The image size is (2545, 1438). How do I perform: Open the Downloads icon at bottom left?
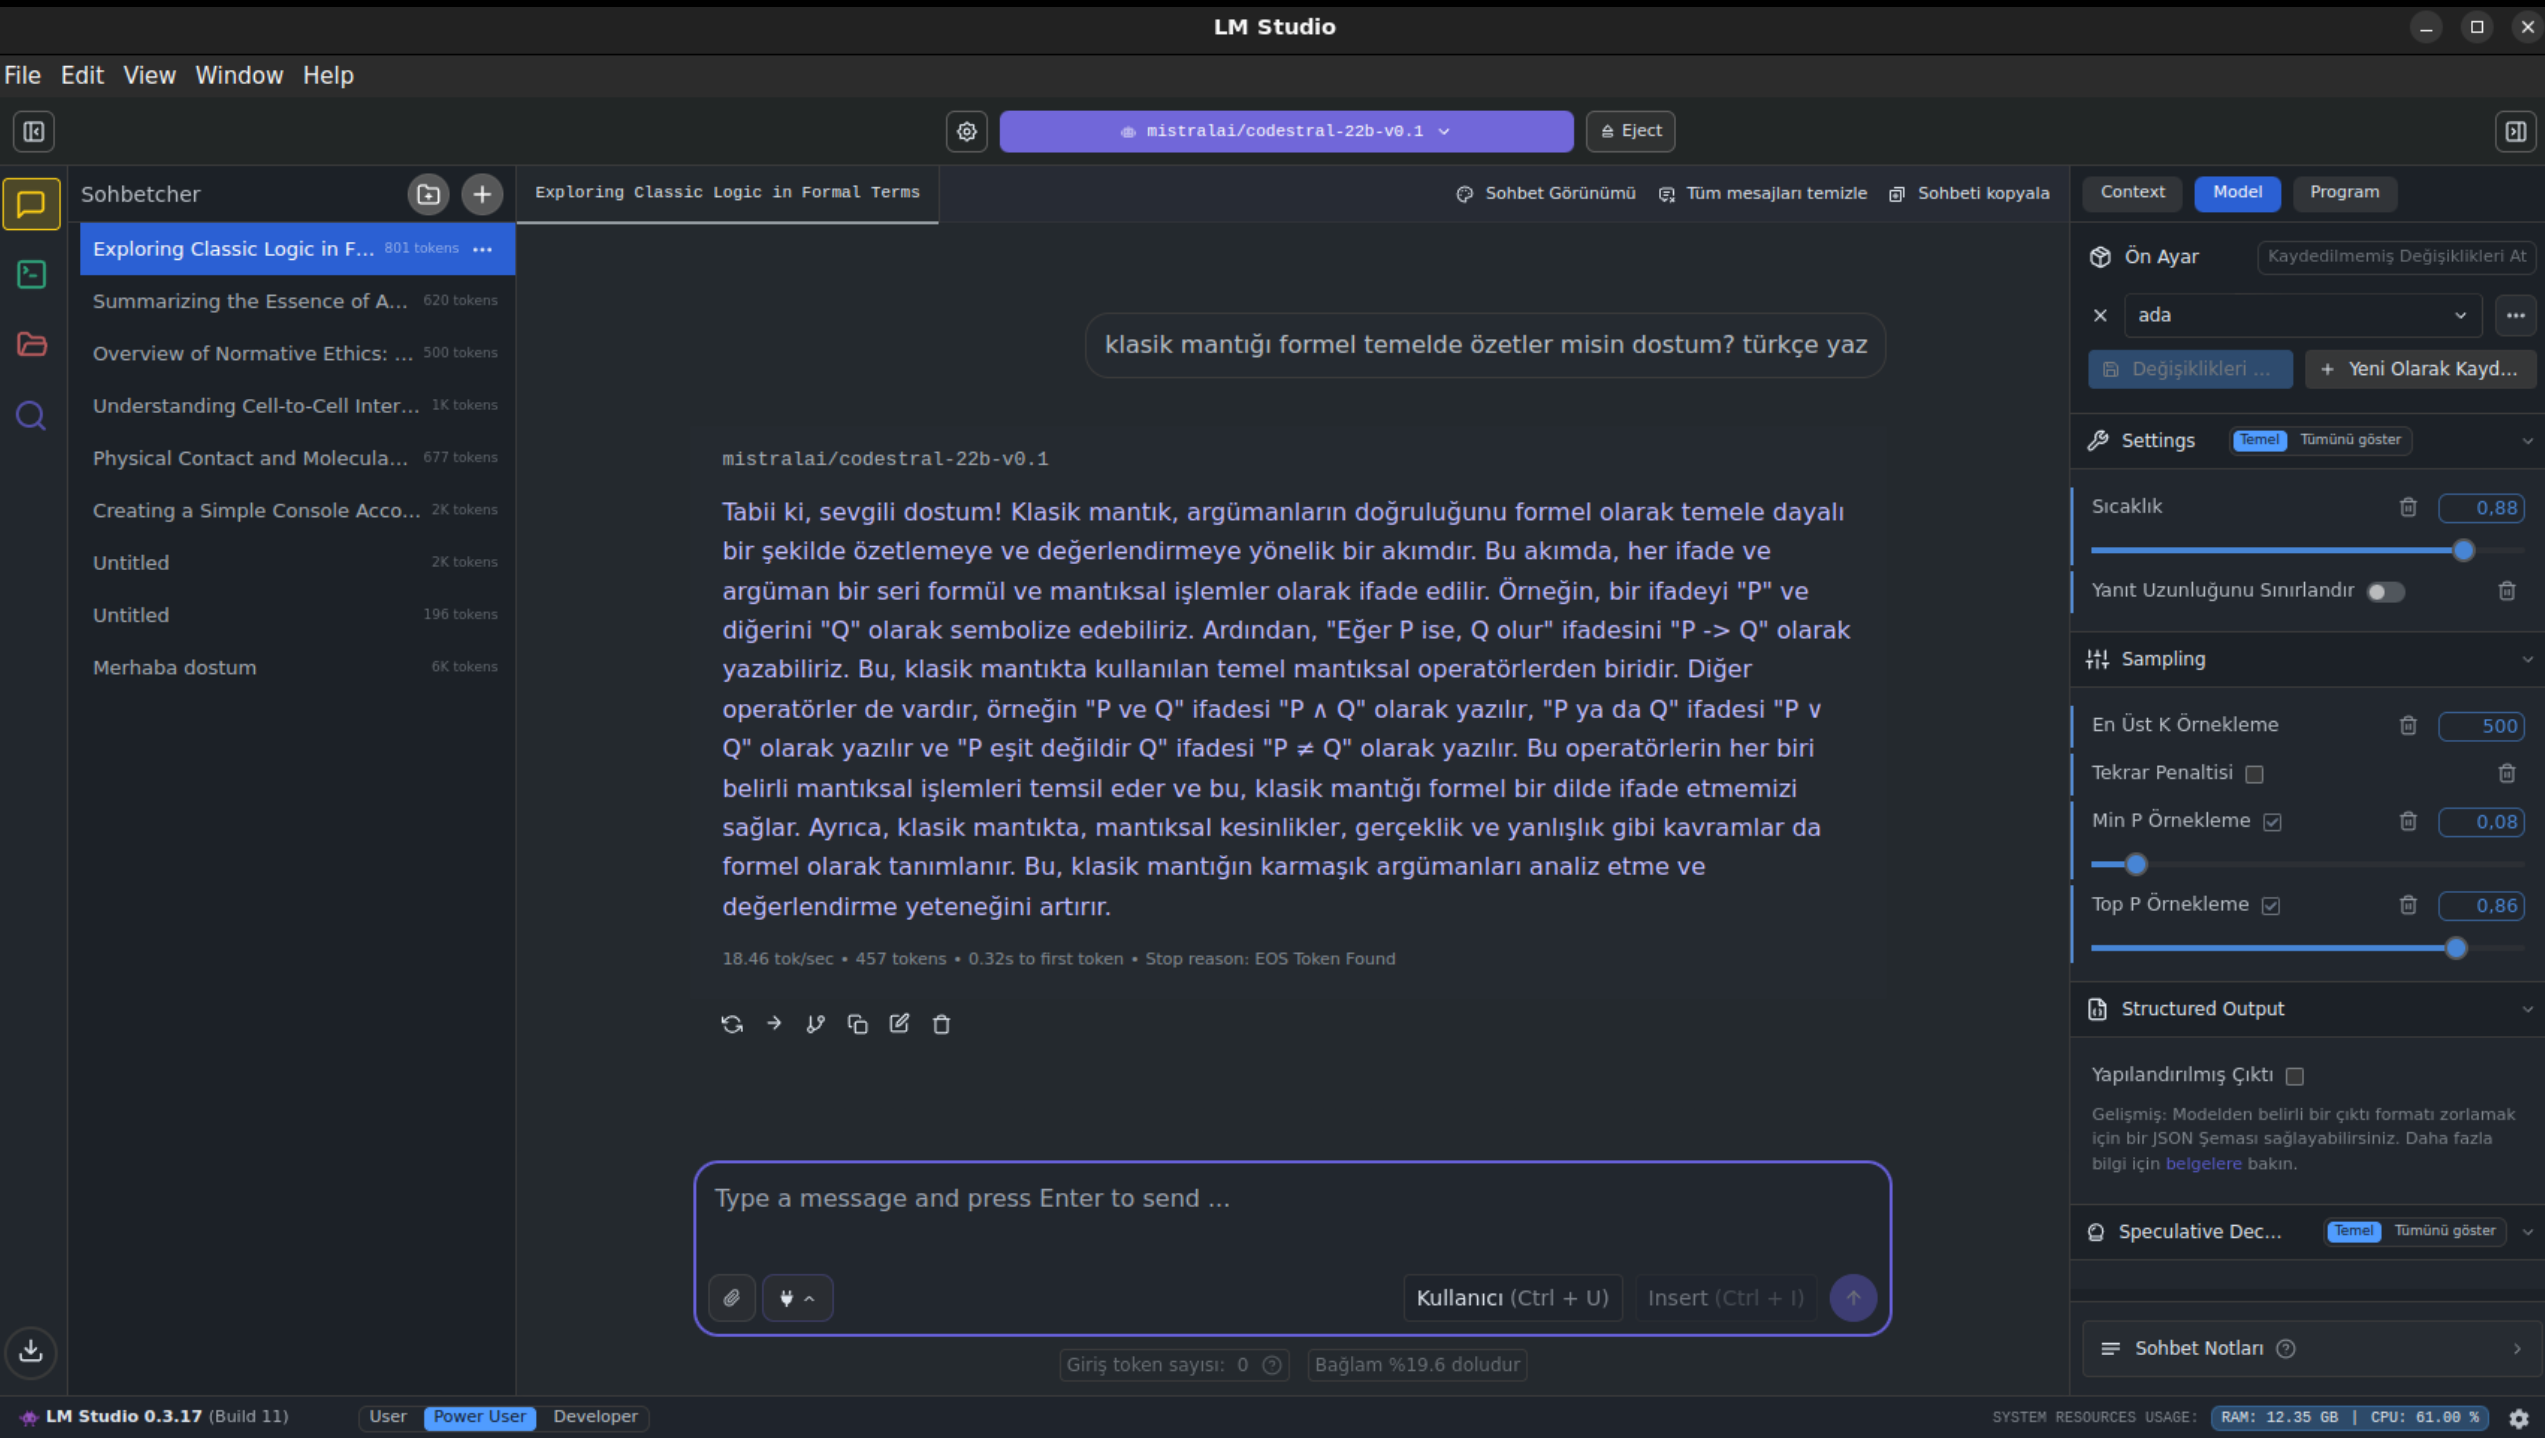pyautogui.click(x=31, y=1351)
